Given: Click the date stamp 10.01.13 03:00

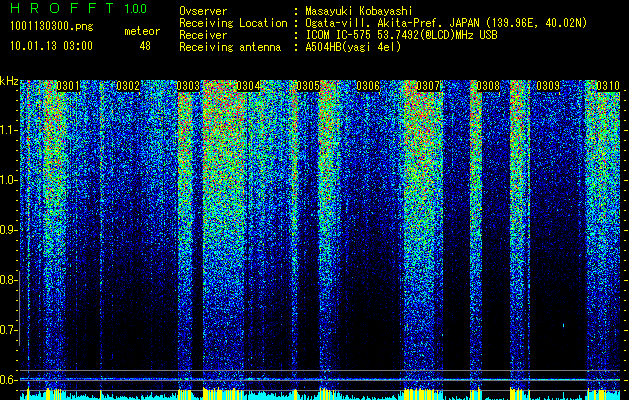Looking at the screenshot, I should 51,45.
